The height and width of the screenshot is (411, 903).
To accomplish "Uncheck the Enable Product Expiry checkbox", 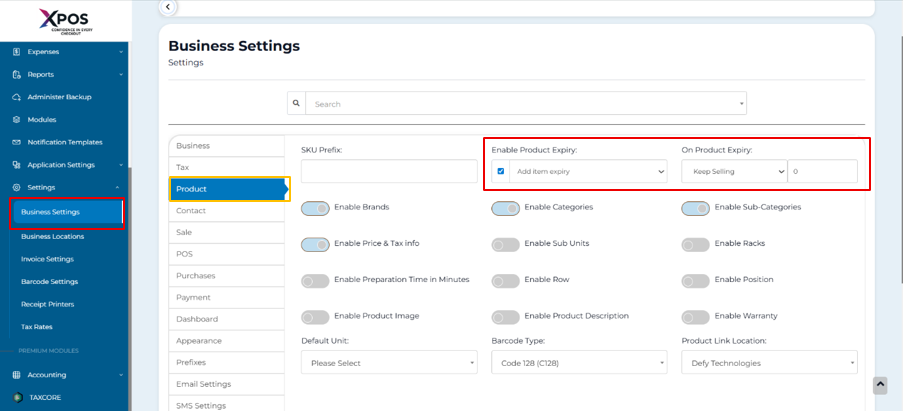I will click(501, 171).
